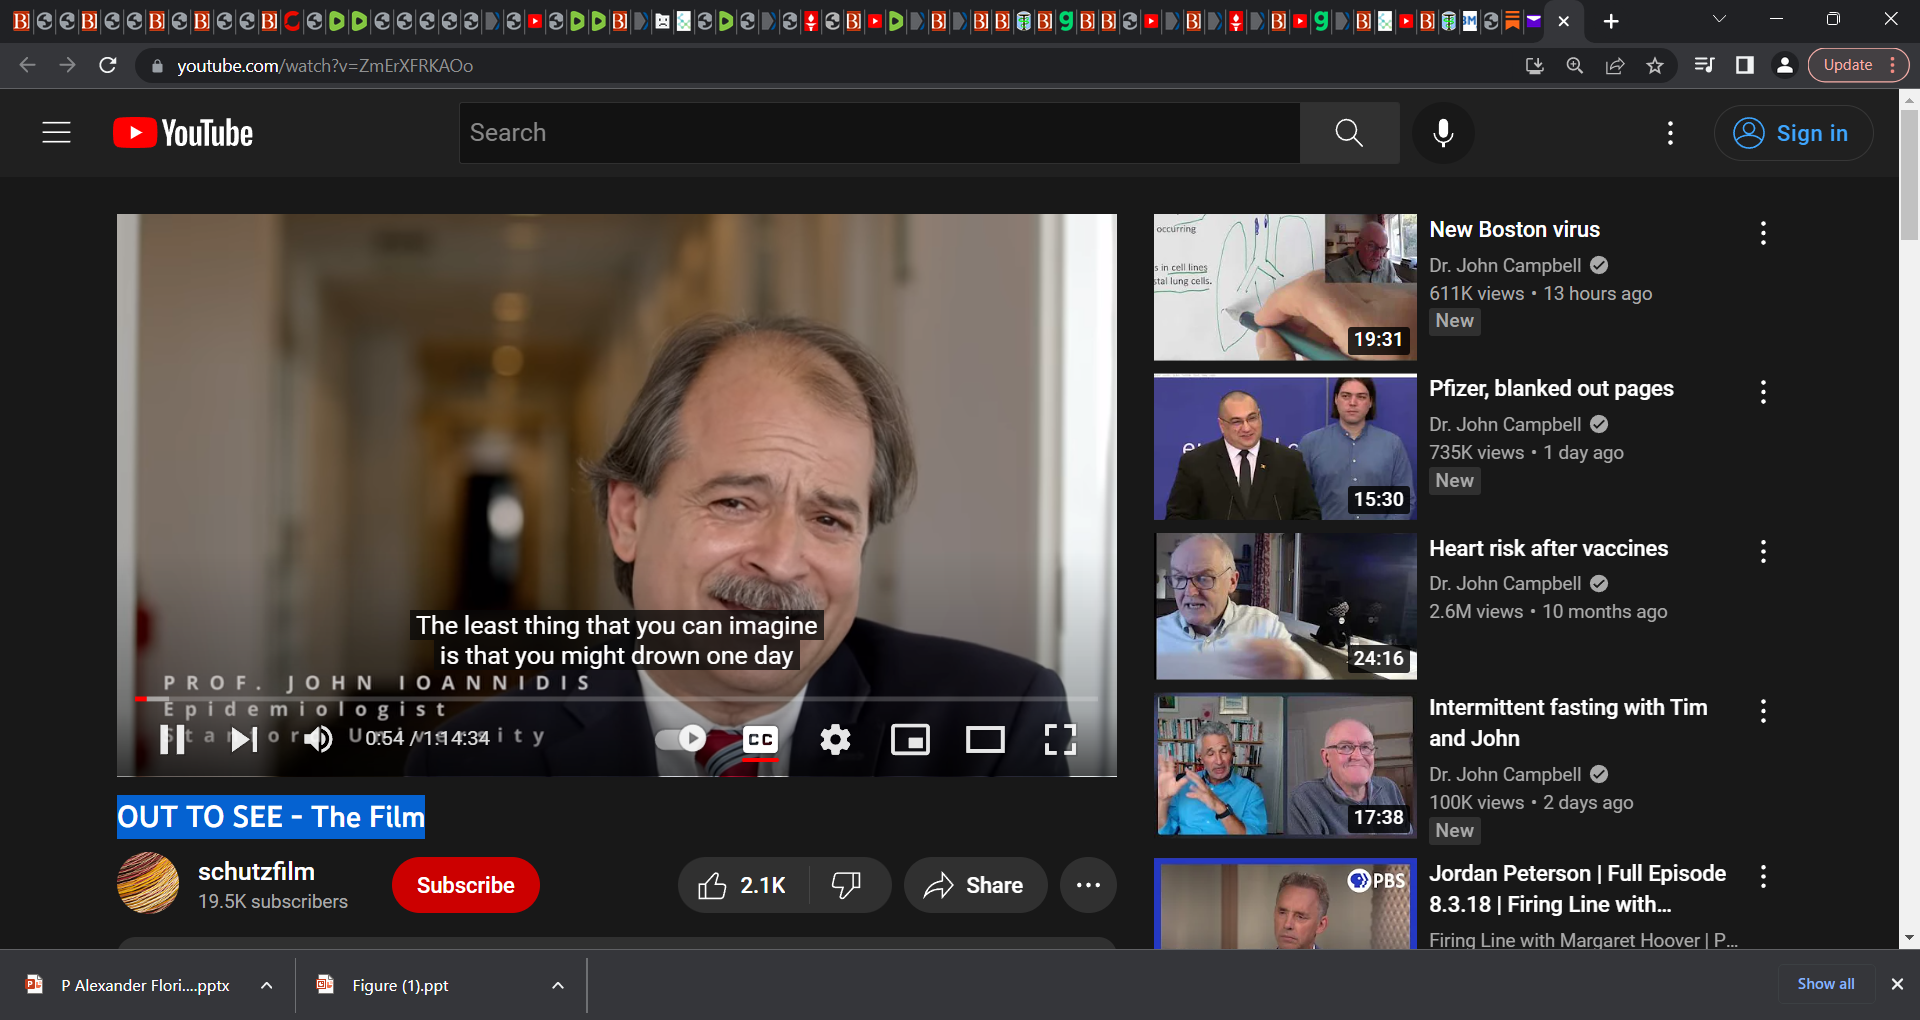Open video player settings gear

pyautogui.click(x=835, y=740)
